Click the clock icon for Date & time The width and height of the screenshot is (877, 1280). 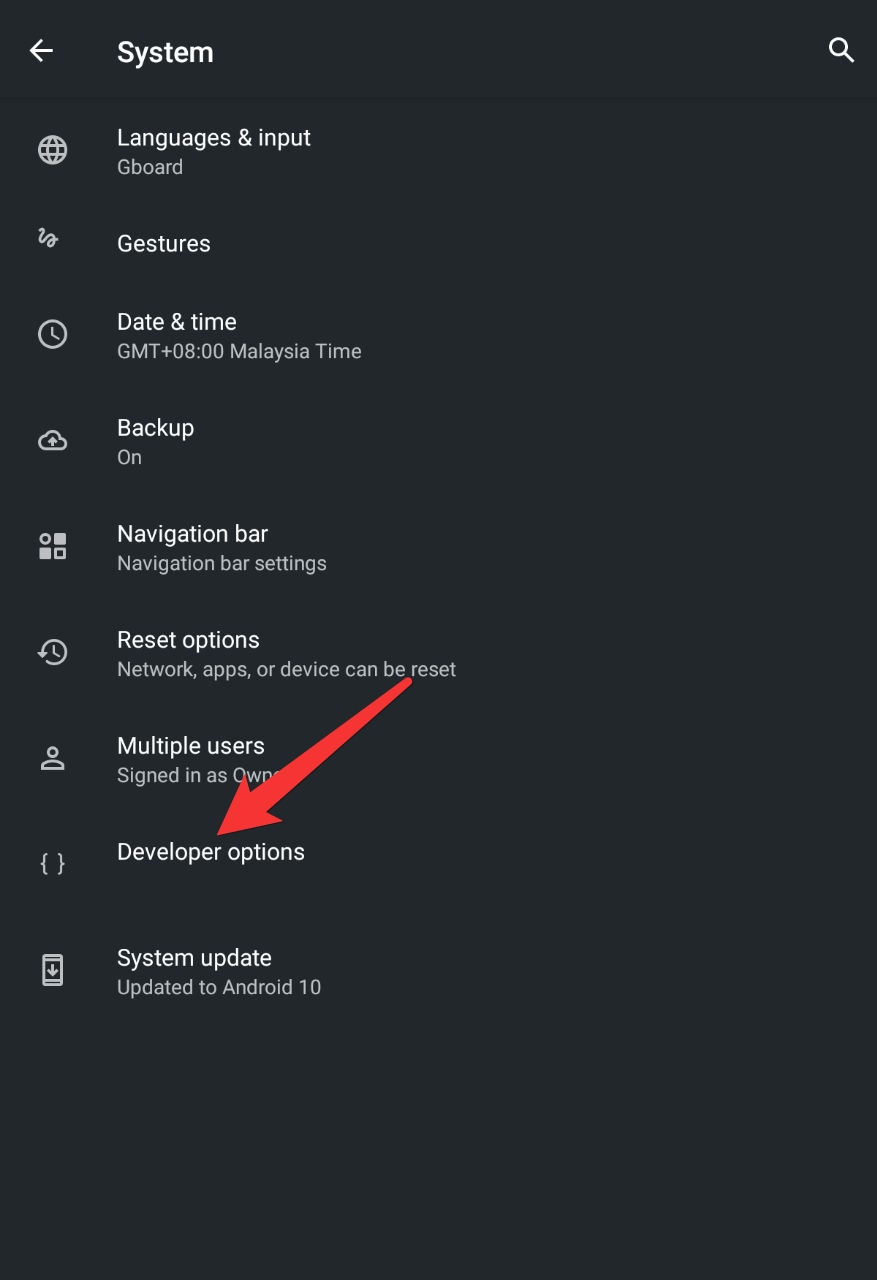point(53,334)
